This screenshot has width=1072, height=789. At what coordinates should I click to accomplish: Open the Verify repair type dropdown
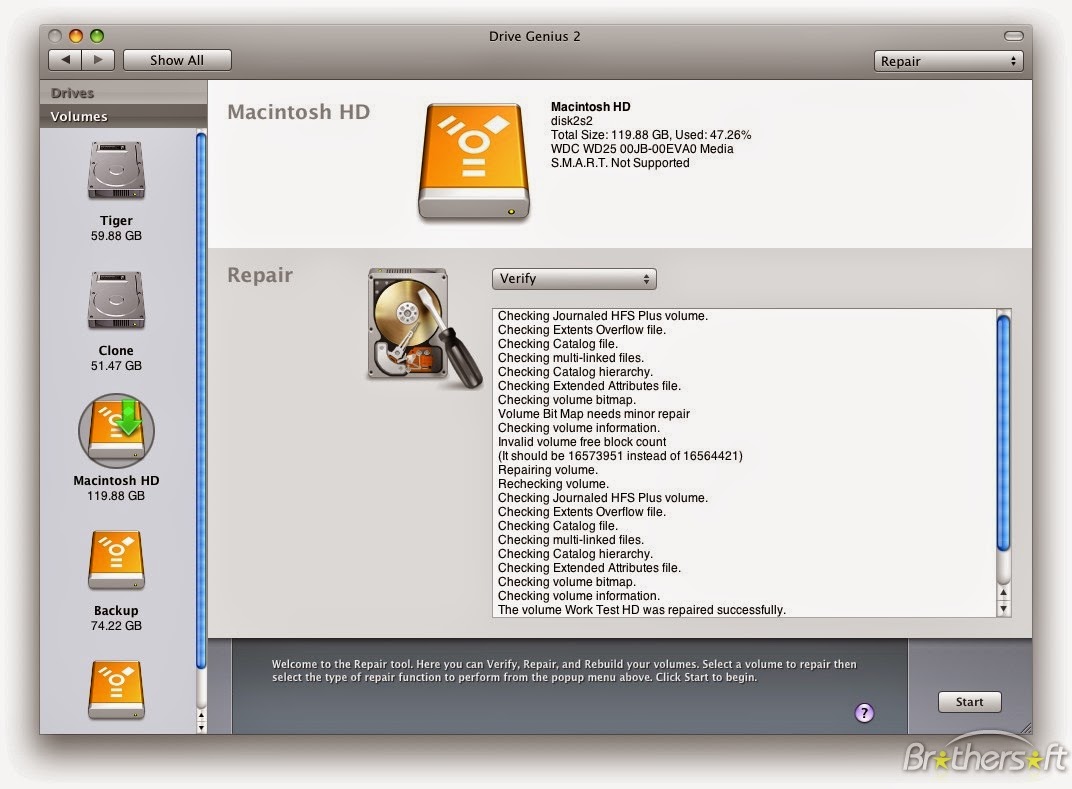pyautogui.click(x=574, y=278)
